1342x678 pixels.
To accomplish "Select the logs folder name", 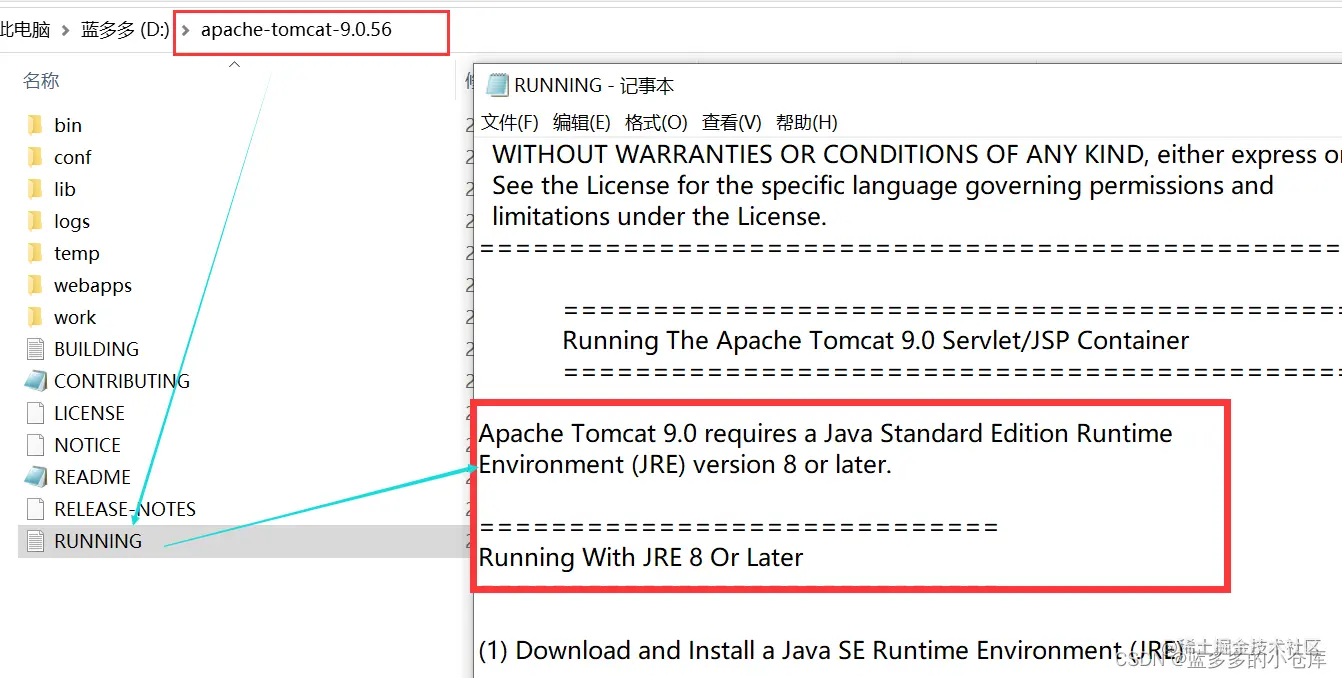I will click(x=72, y=221).
